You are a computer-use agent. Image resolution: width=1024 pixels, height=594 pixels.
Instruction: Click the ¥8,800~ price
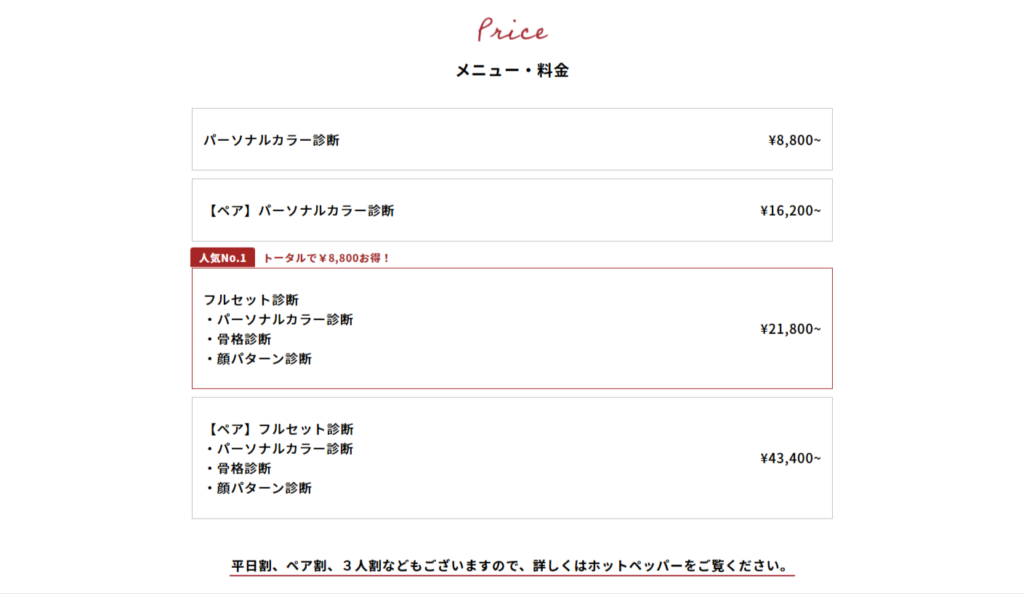point(794,140)
